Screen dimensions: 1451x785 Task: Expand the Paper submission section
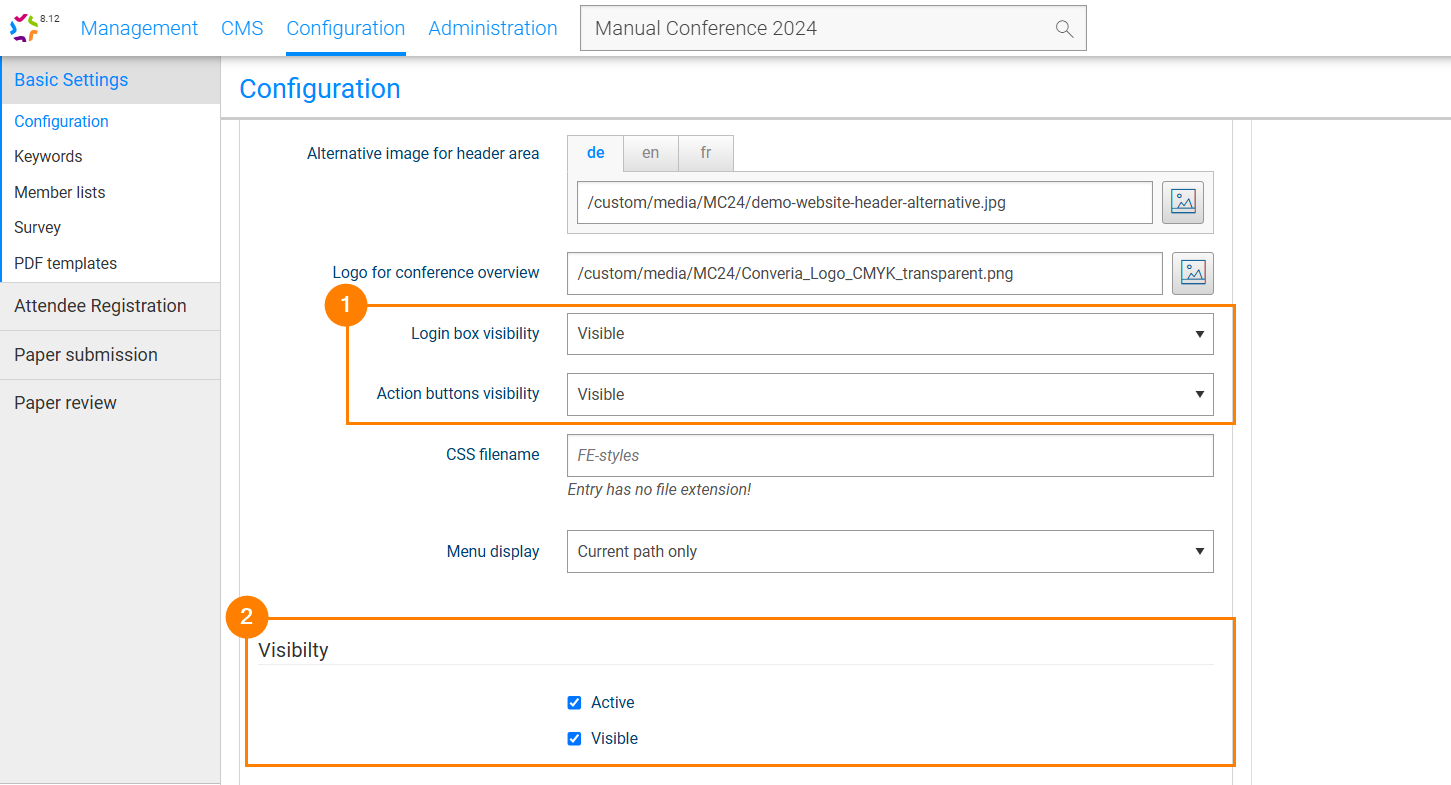point(86,355)
